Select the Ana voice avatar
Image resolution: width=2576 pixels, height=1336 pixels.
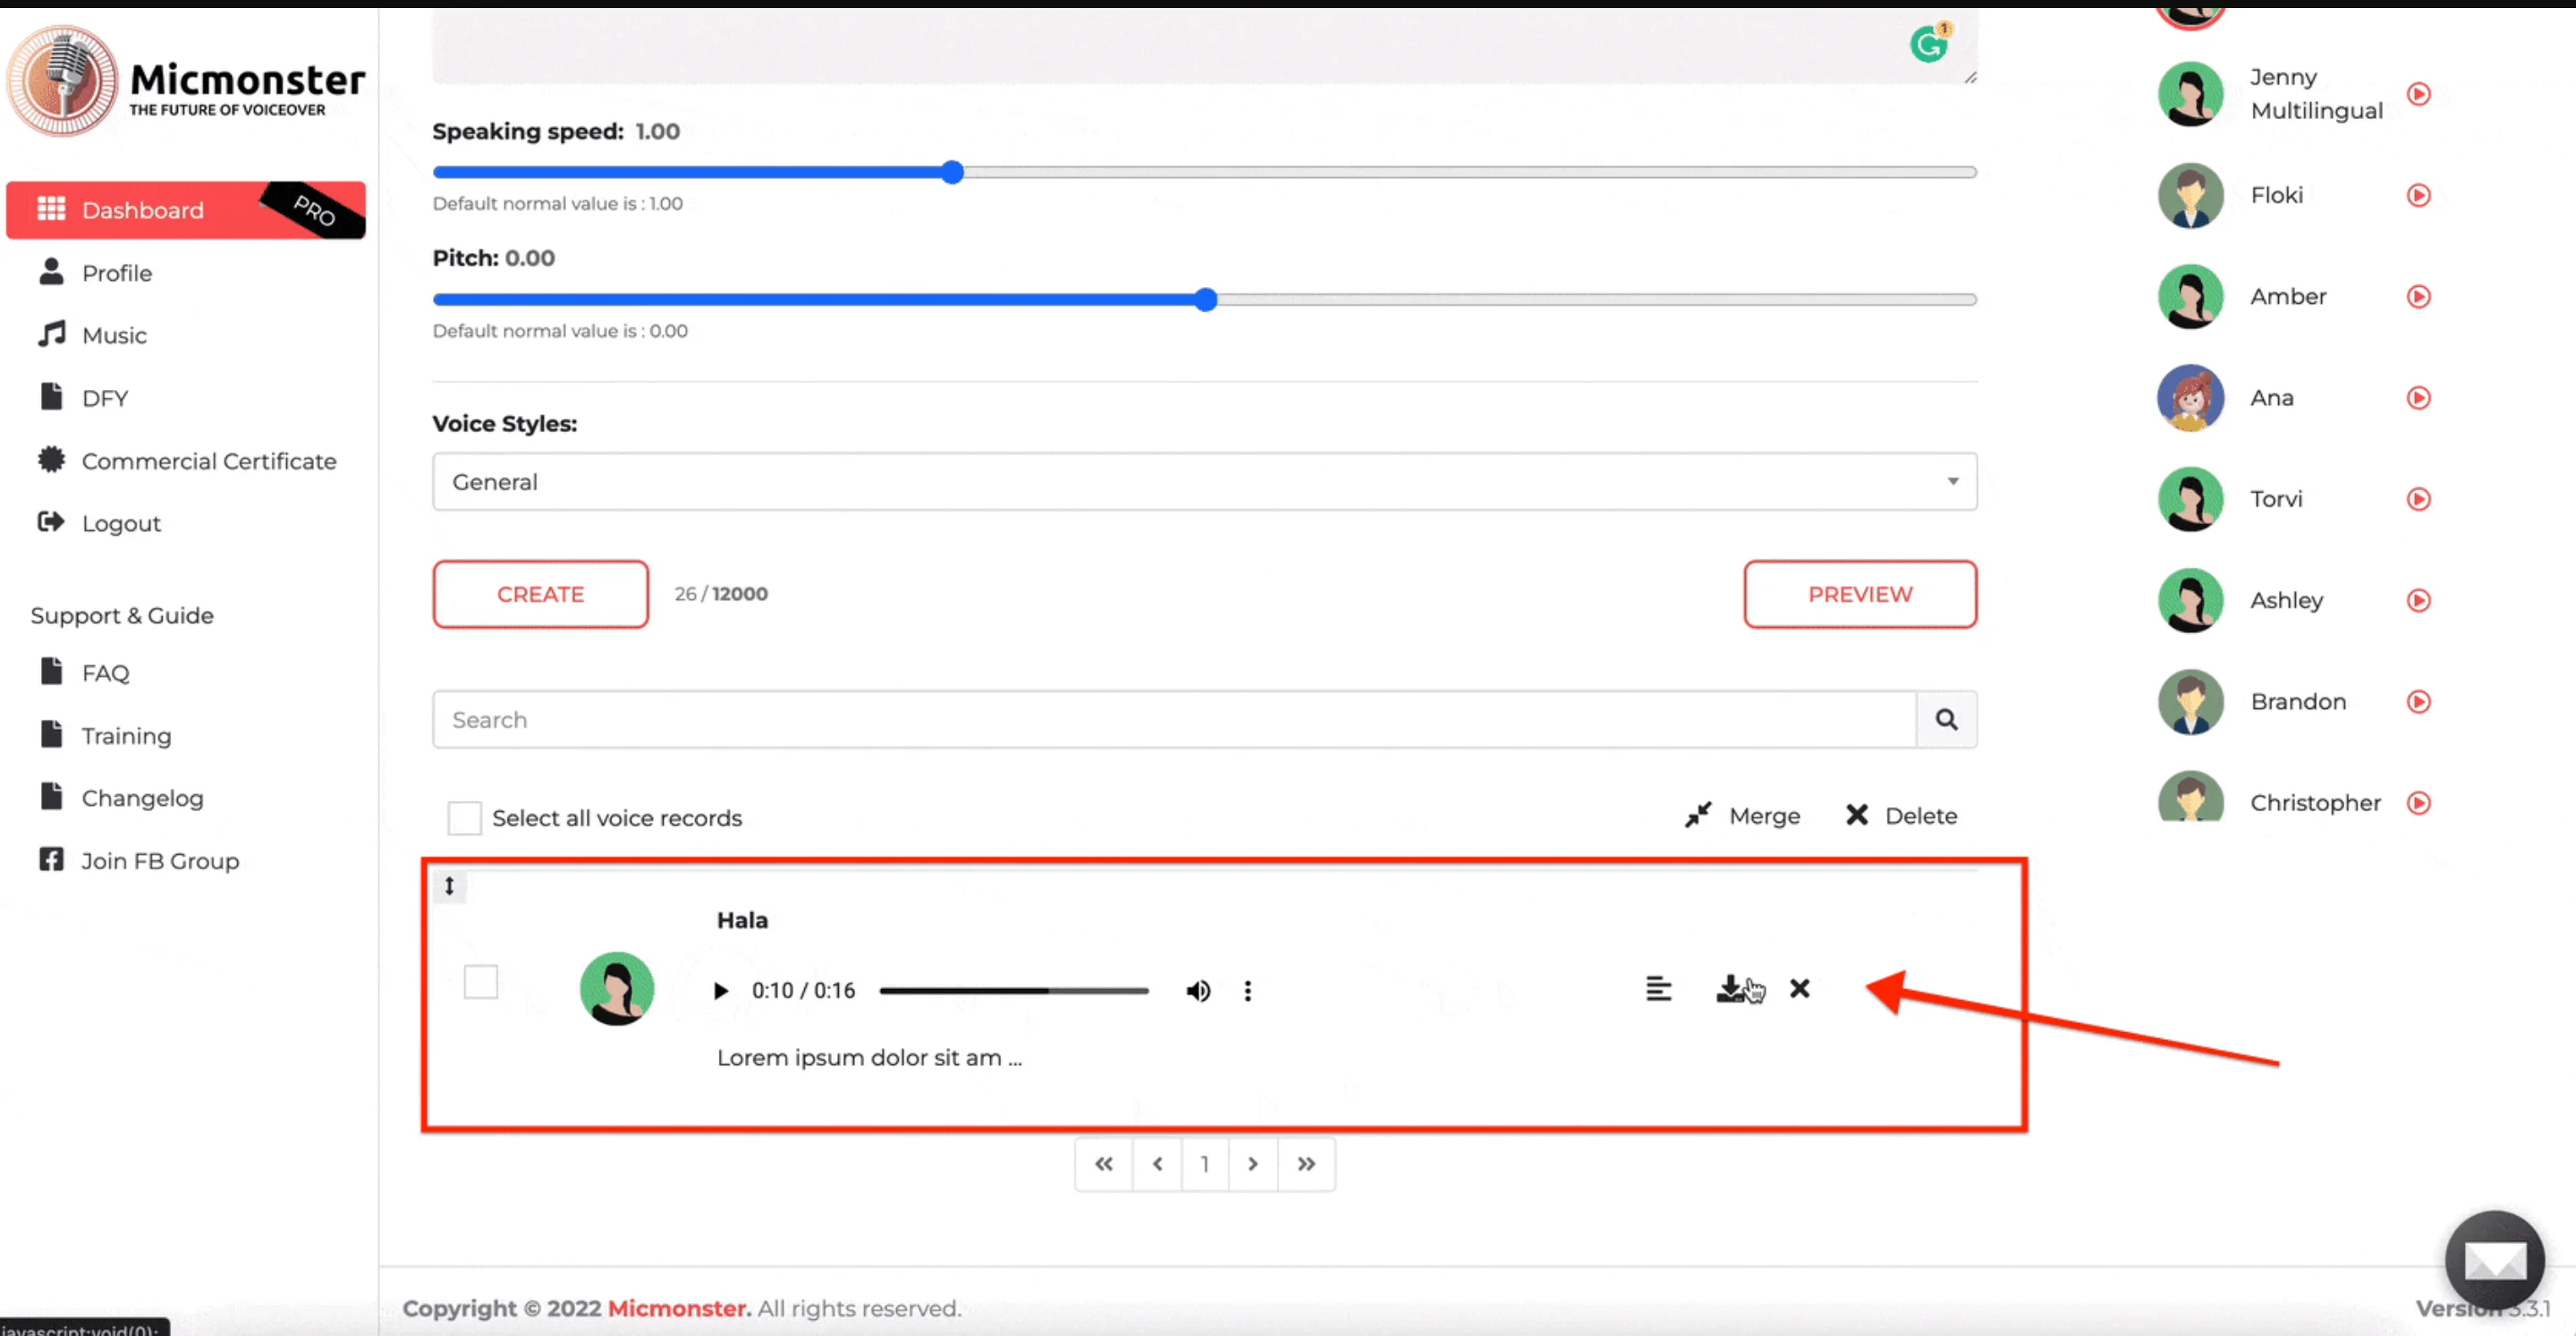point(2190,398)
